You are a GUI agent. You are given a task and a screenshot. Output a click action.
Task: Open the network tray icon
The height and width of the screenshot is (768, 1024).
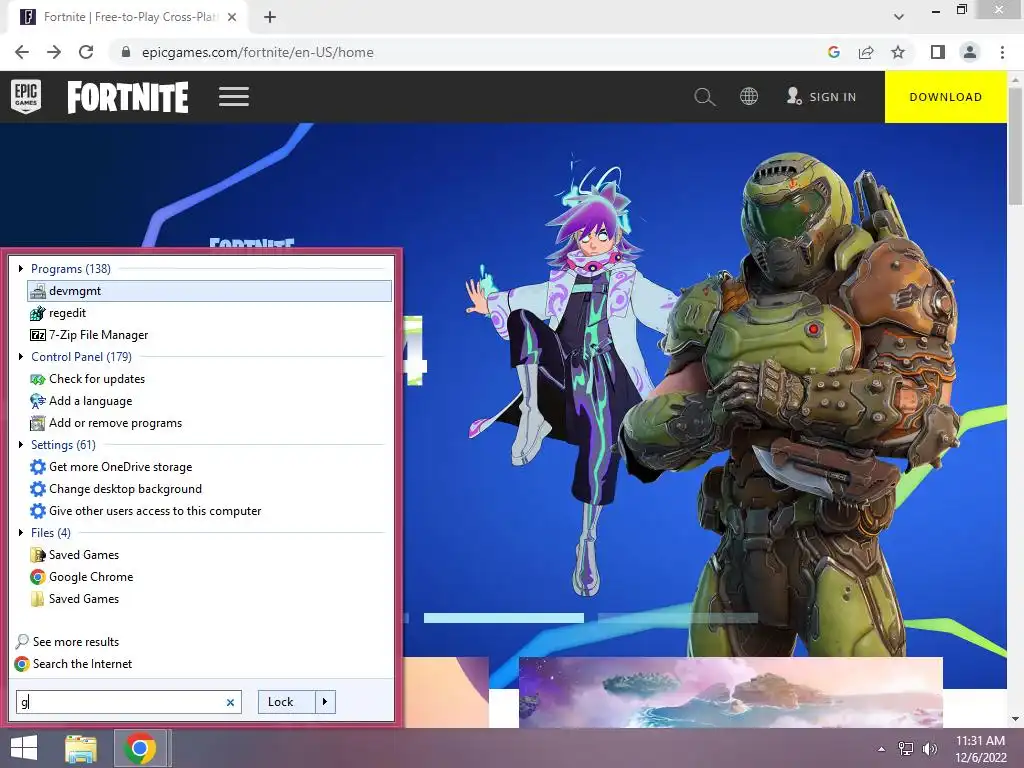(906, 749)
